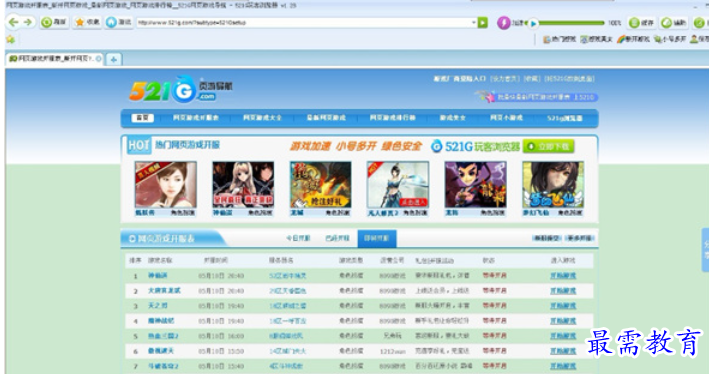
Task: Click the link left of 更多开服
Action: pos(547,238)
